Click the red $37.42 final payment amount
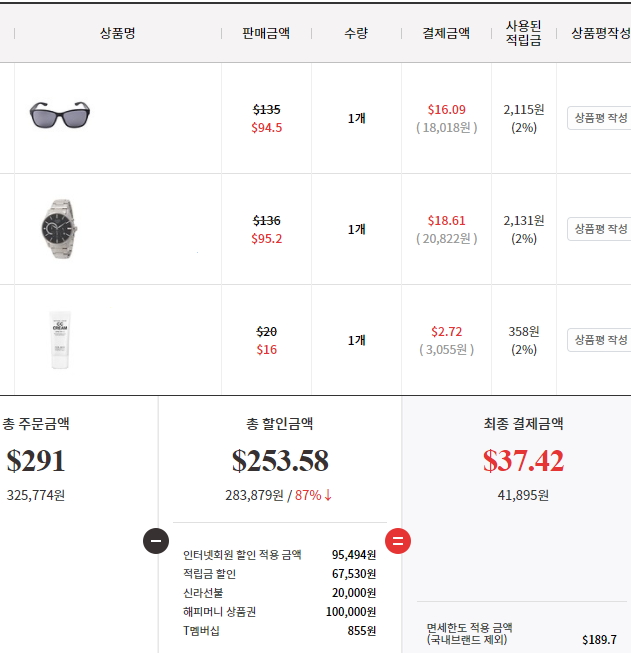Viewport: 631px width, 653px height. point(523,461)
